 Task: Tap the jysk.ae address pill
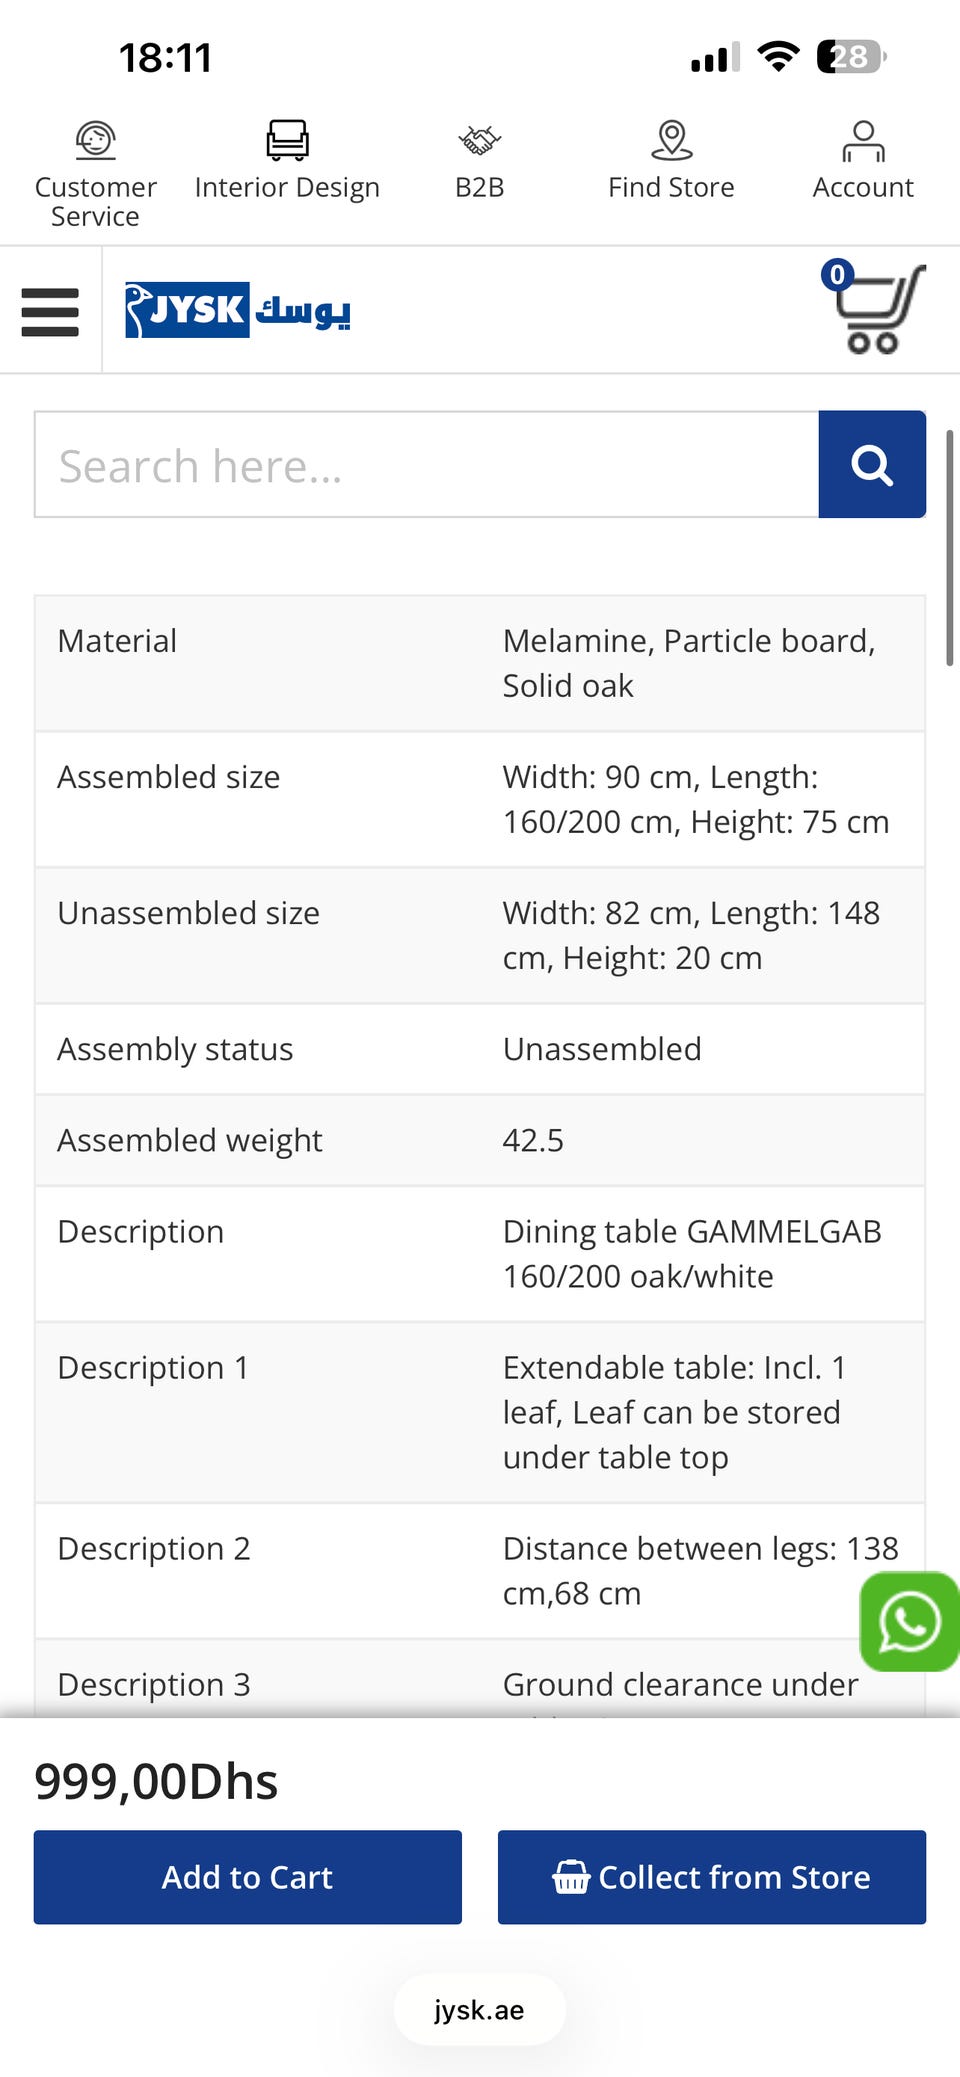(x=479, y=2010)
